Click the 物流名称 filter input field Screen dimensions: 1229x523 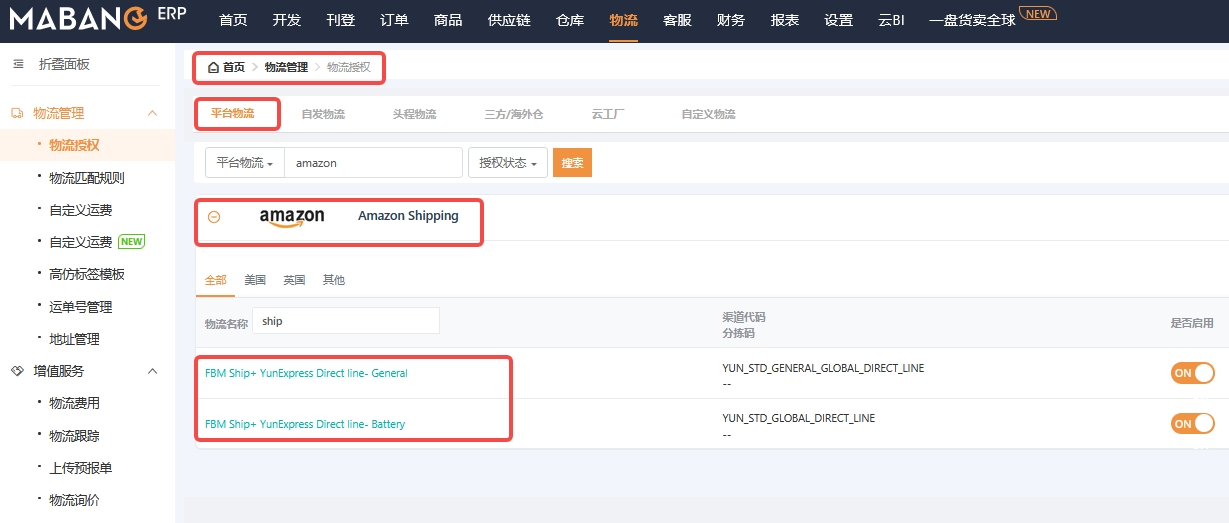tap(345, 321)
